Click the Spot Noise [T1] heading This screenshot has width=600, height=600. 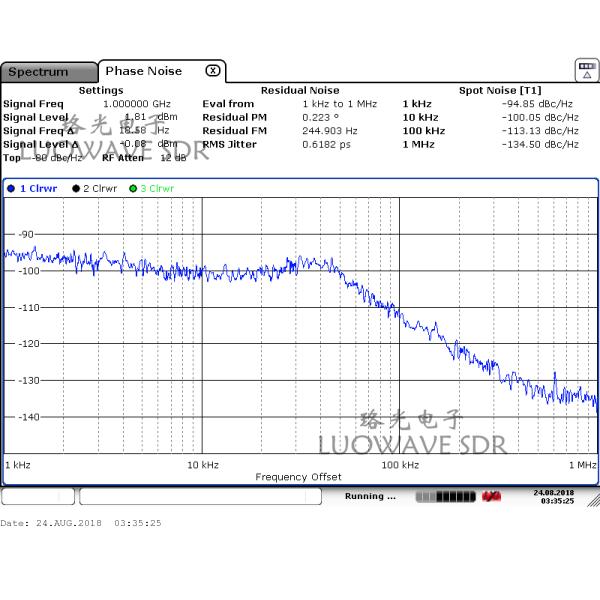(500, 91)
